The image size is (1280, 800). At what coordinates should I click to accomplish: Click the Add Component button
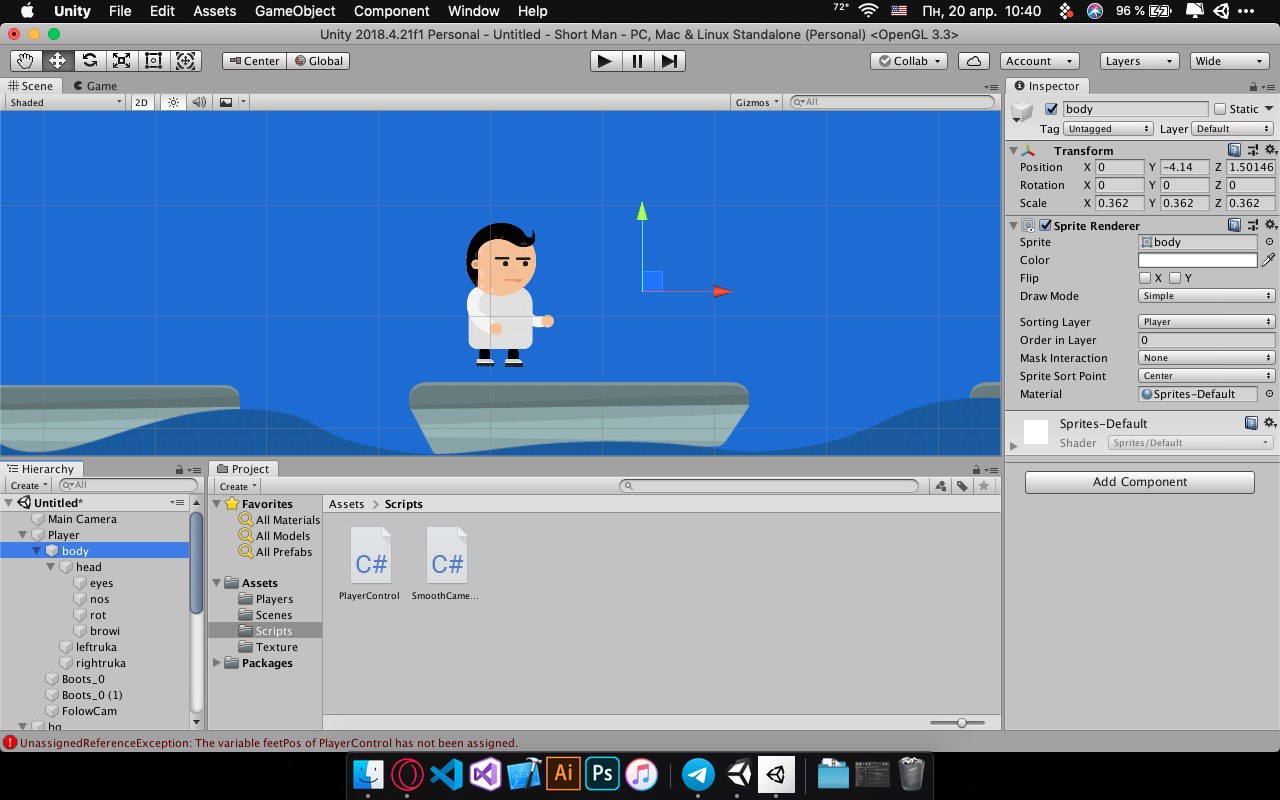1139,482
